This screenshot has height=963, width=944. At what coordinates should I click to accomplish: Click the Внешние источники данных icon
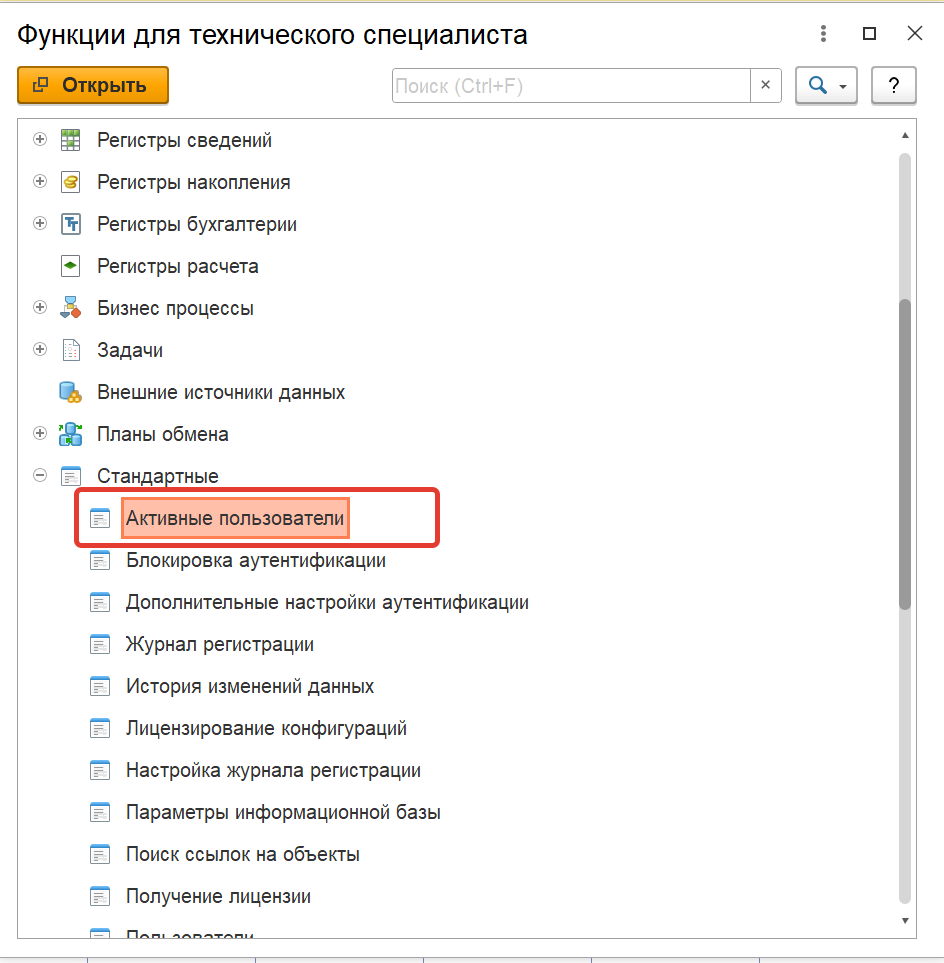pyautogui.click(x=71, y=392)
